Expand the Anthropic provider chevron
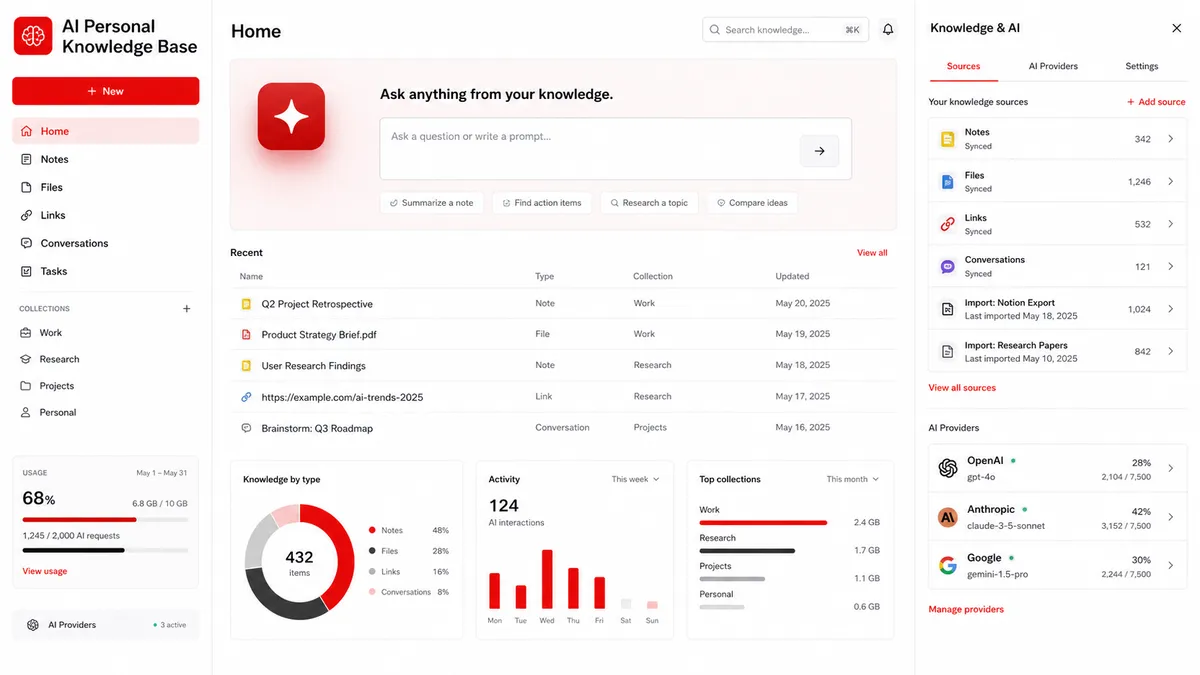The image size is (1200, 675). click(1171, 517)
